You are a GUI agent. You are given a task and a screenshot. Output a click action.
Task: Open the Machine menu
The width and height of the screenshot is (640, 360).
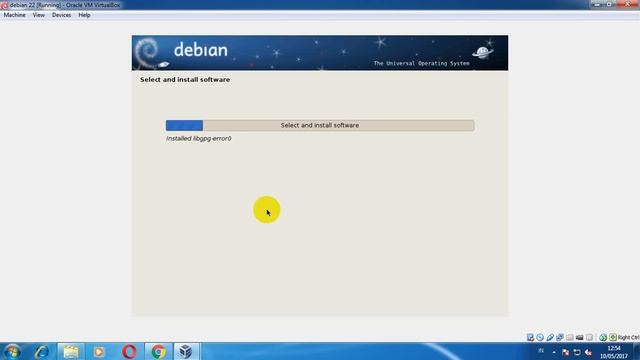tap(14, 15)
